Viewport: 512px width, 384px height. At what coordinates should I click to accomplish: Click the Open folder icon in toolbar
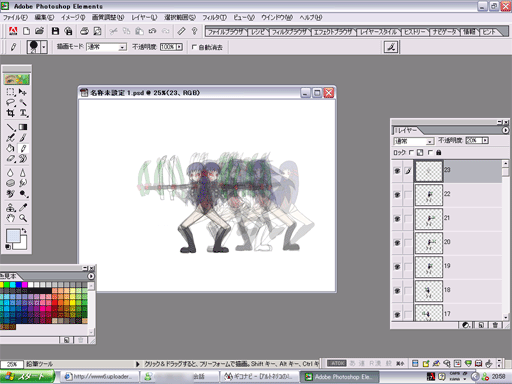pos(39,31)
